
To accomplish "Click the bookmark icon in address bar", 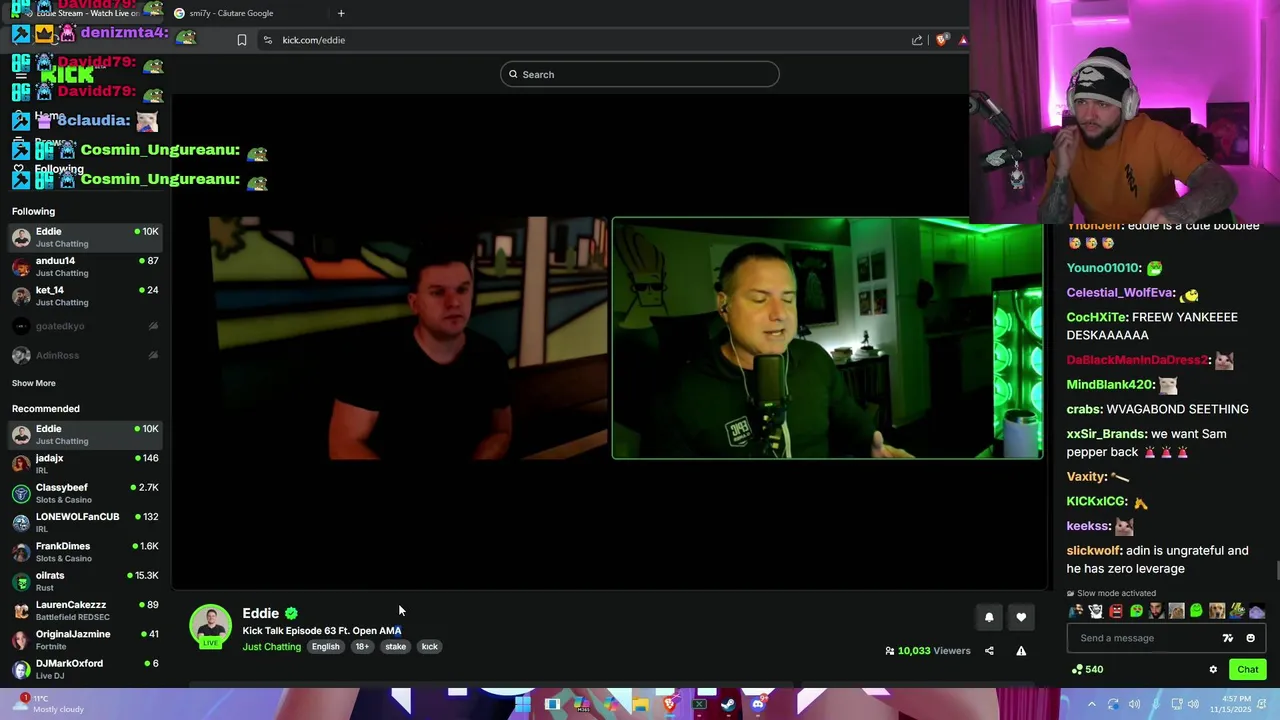I will pos(241,40).
